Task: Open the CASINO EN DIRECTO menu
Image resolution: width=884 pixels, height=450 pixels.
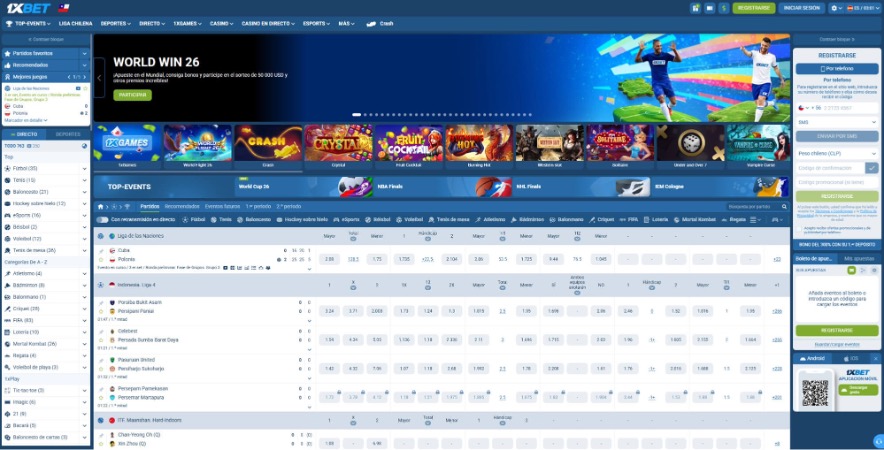Action: click(268, 24)
